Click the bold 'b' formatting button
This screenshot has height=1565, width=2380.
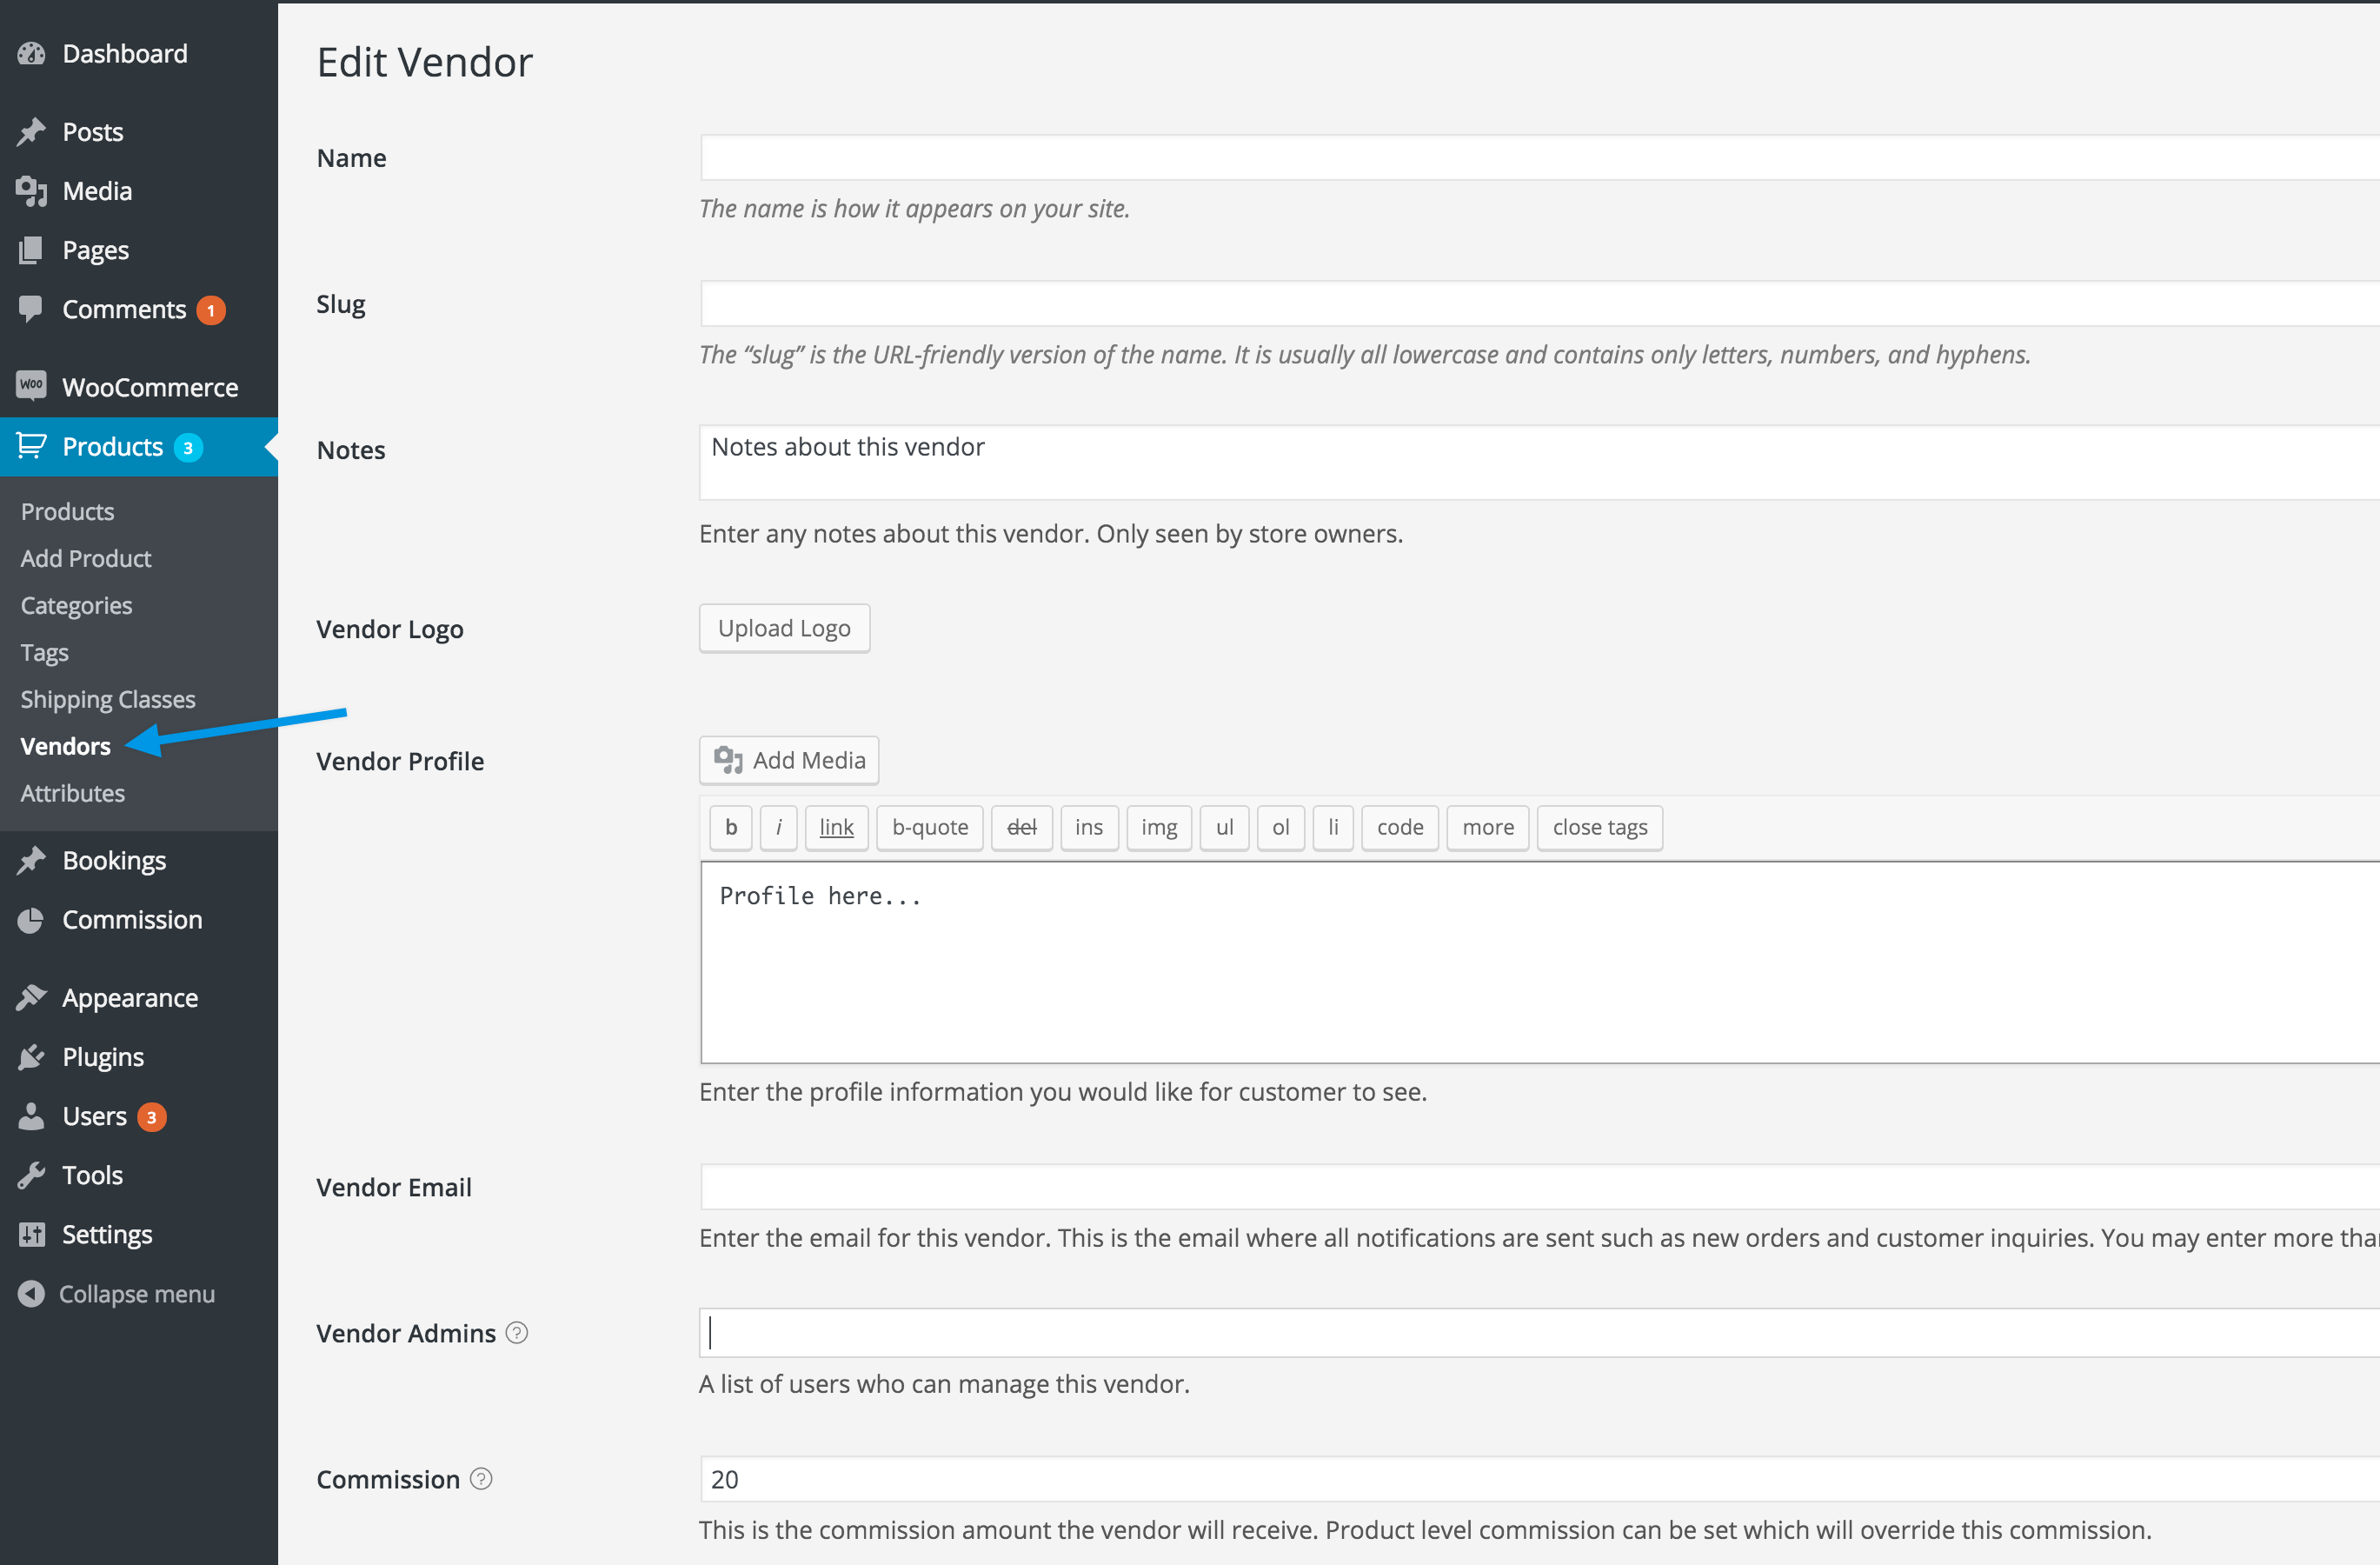pyautogui.click(x=728, y=826)
